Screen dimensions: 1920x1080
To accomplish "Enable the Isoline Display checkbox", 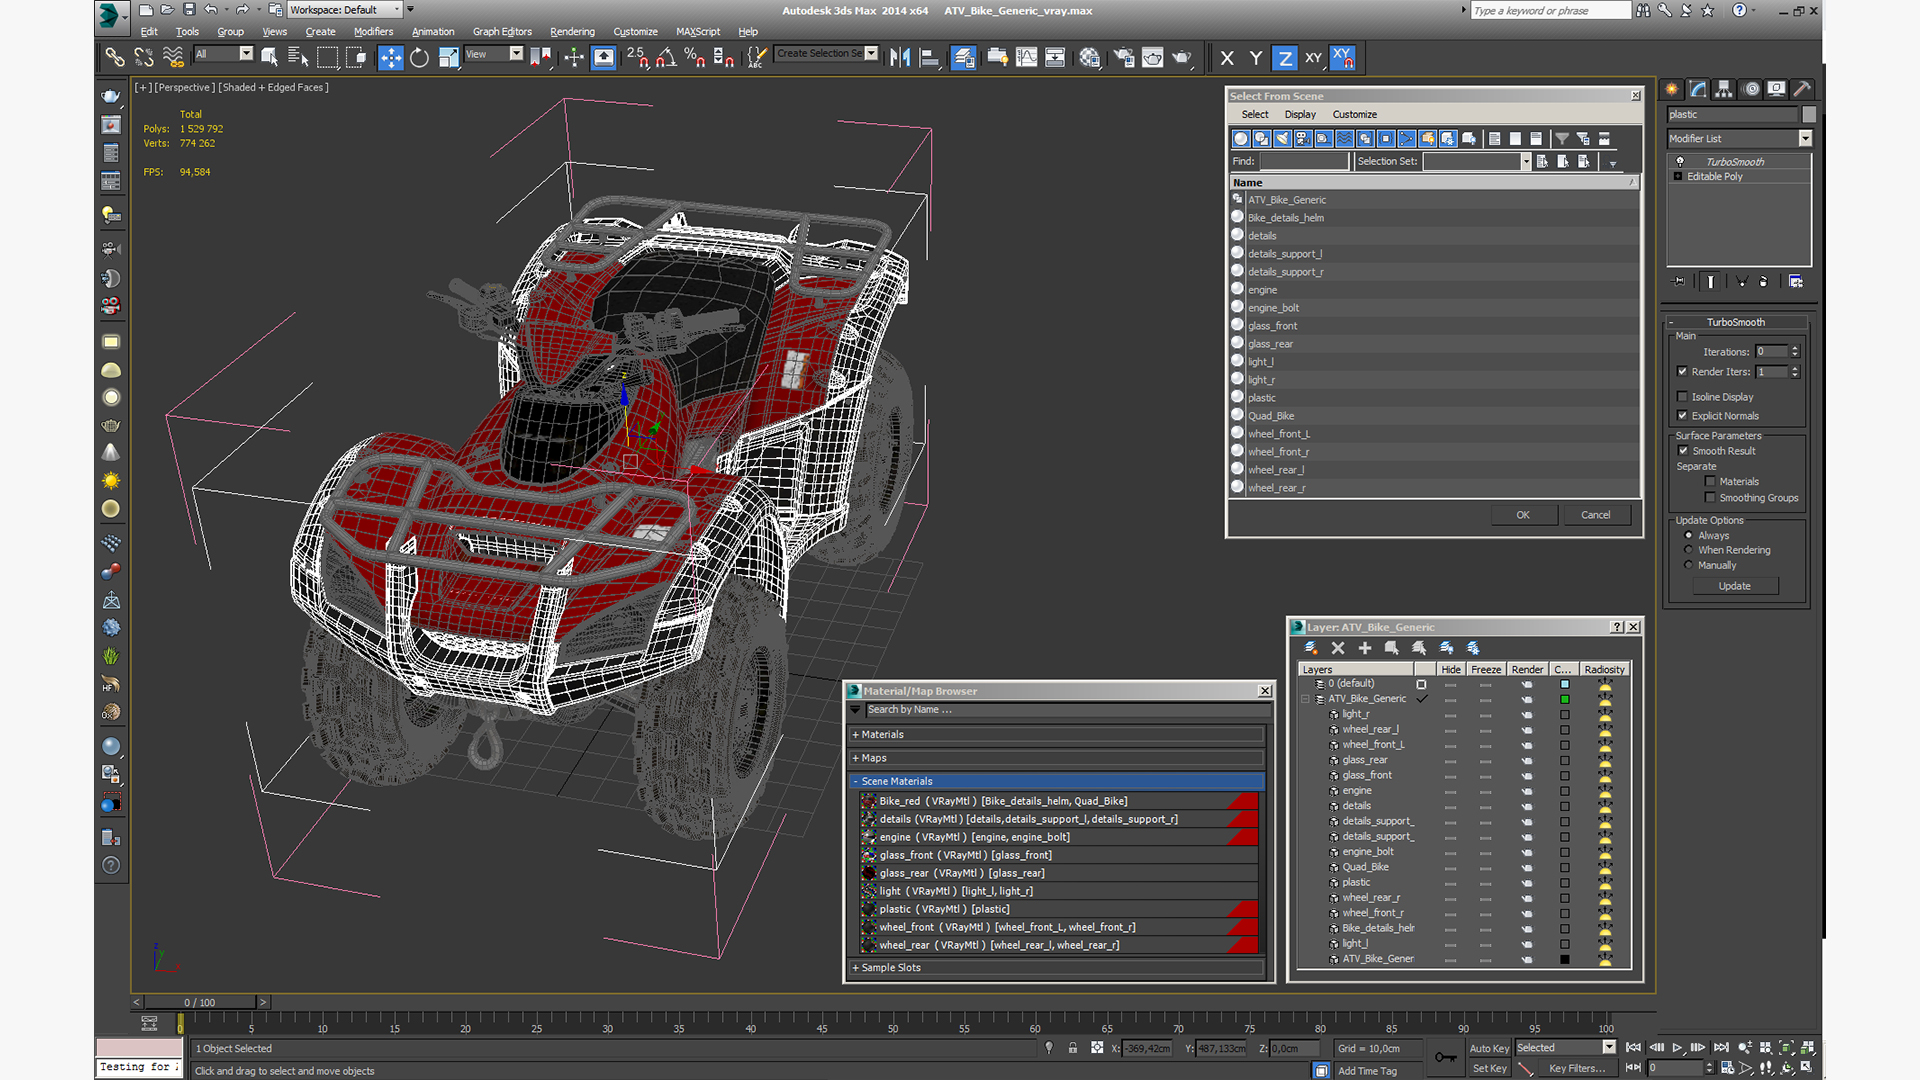I will 1682,397.
